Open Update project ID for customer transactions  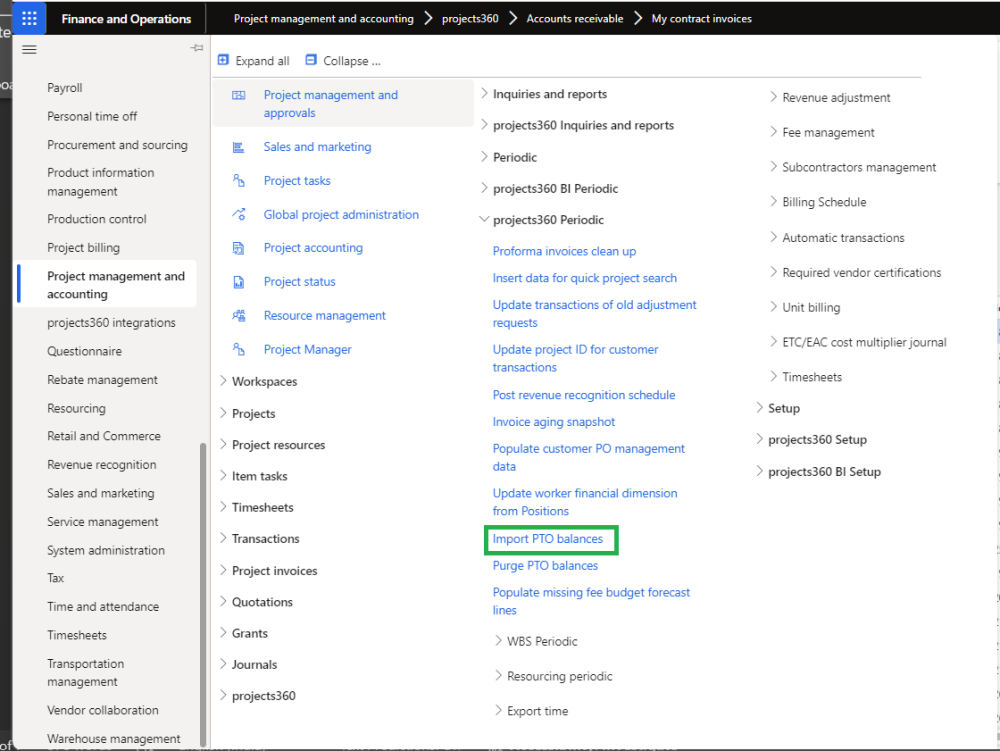coord(575,358)
